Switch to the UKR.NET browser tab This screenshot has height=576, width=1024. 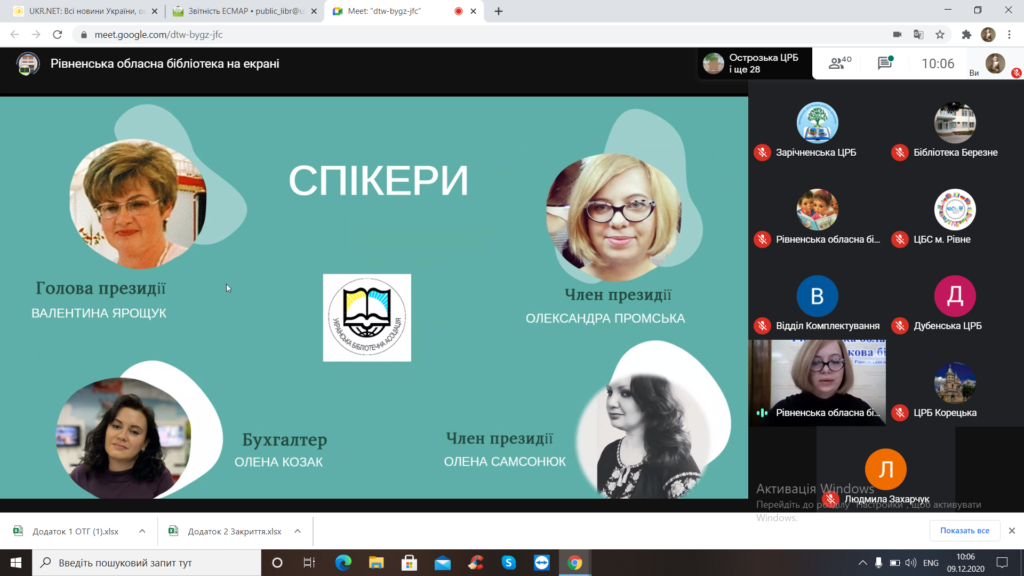[x=78, y=11]
